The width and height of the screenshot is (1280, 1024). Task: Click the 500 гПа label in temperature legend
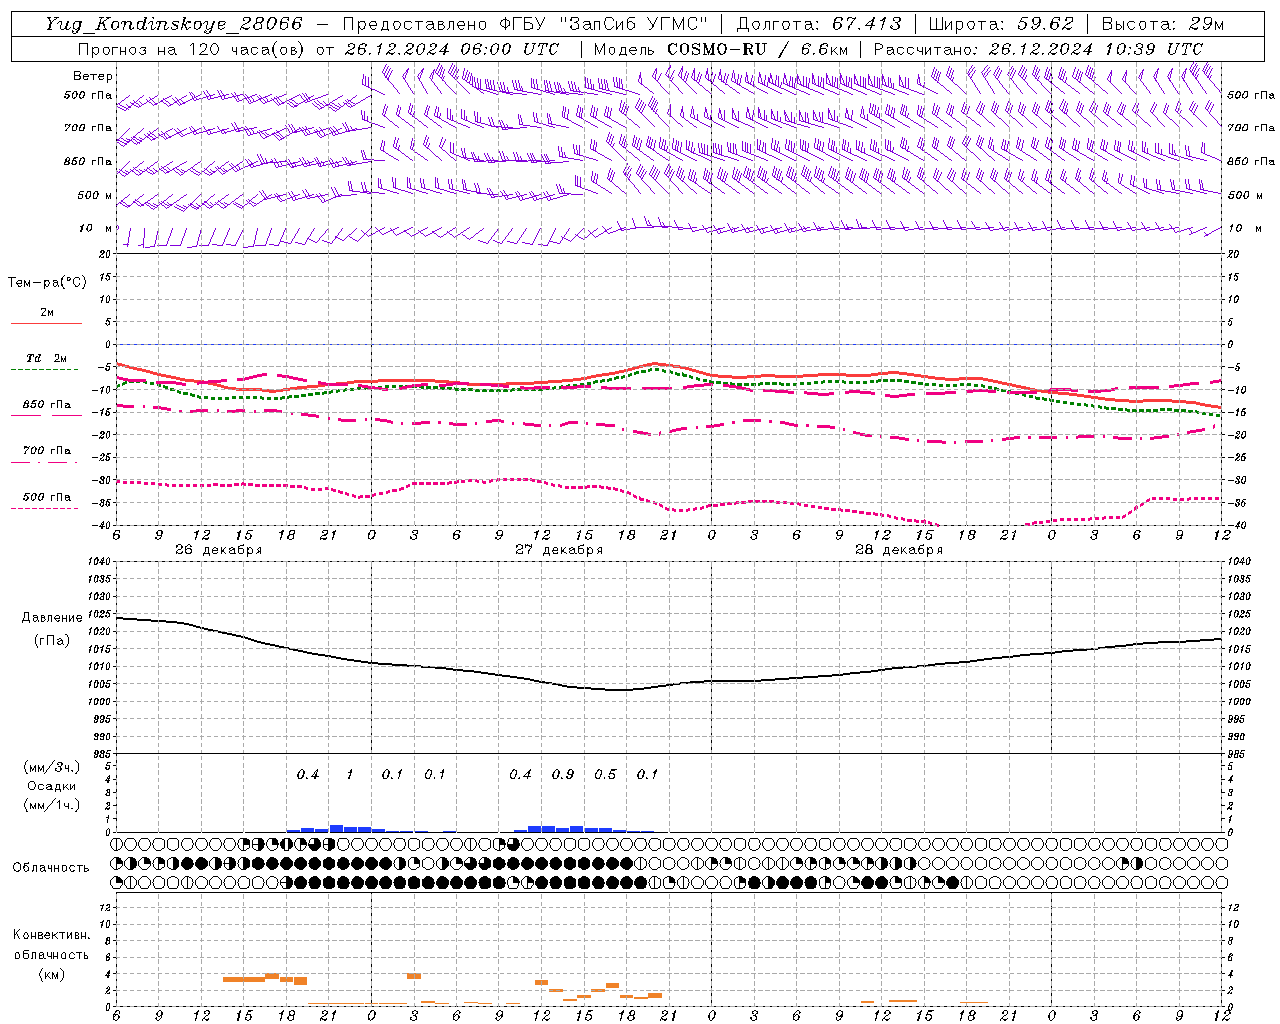click(47, 497)
